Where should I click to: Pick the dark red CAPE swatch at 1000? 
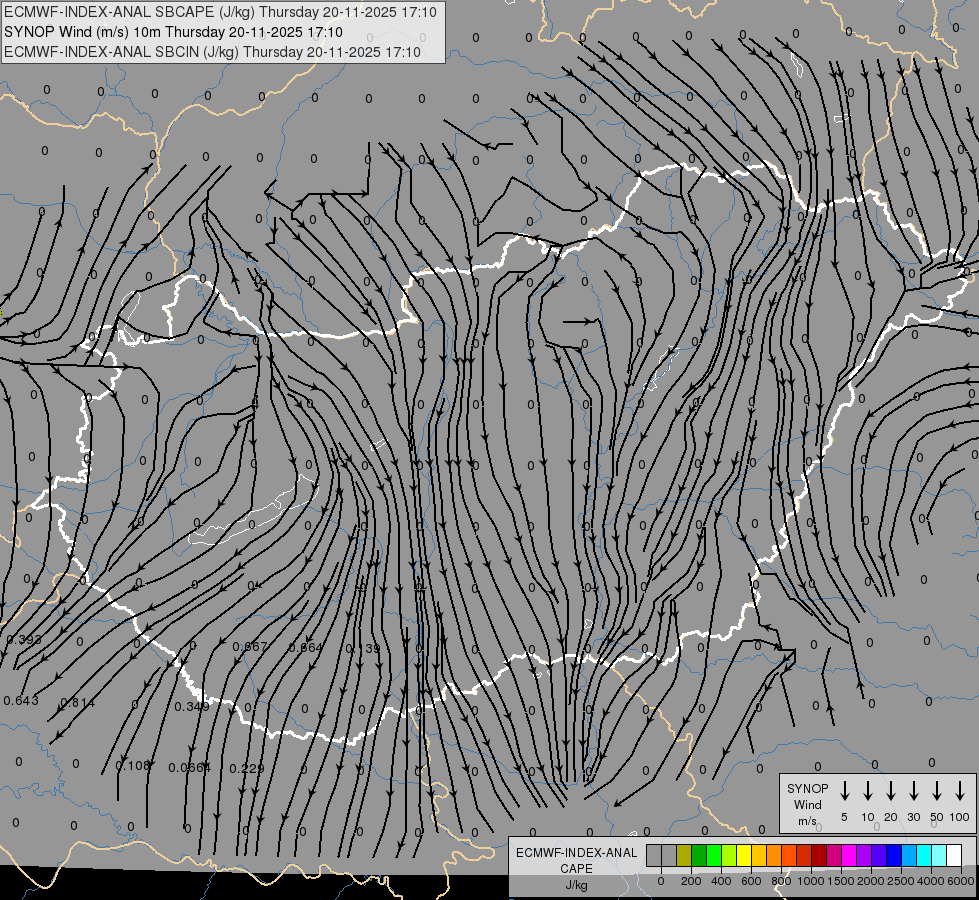point(819,855)
